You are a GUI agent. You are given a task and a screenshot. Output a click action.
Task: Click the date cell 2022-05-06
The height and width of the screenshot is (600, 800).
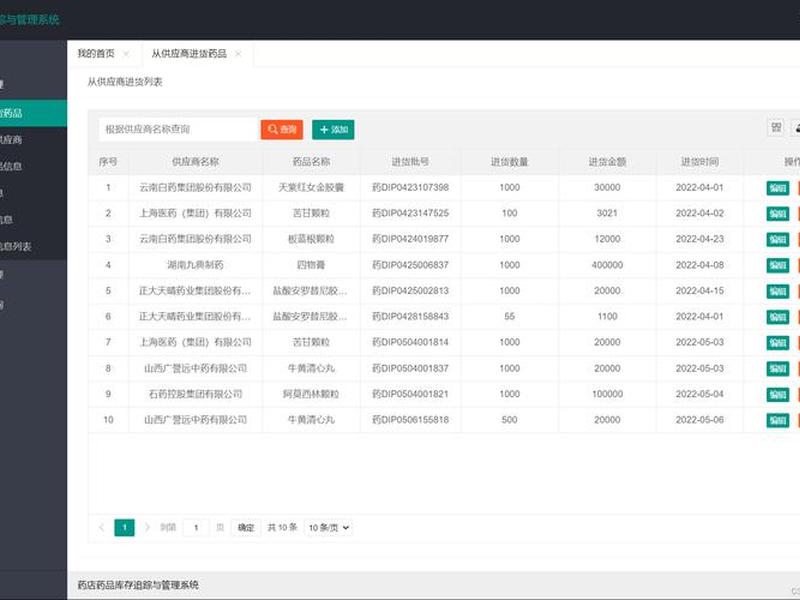699,419
